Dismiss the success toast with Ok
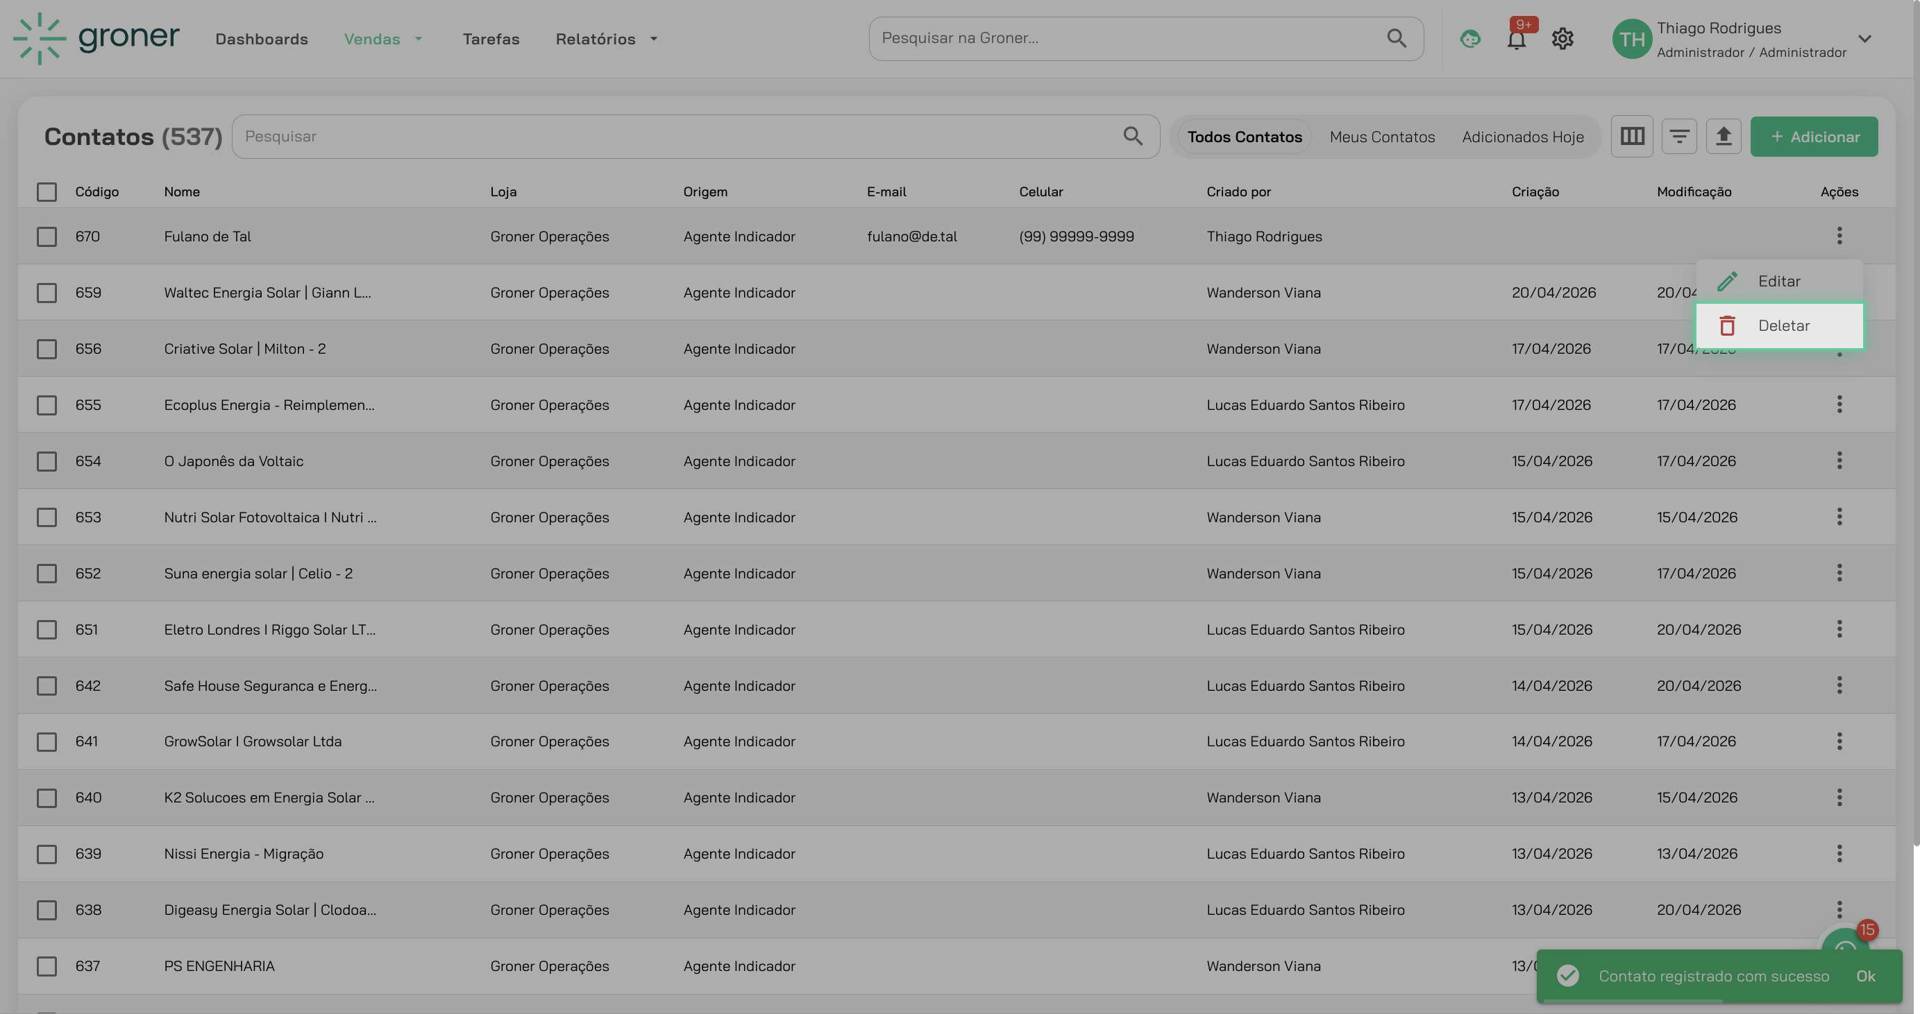This screenshot has height=1014, width=1920. pyautogui.click(x=1865, y=976)
